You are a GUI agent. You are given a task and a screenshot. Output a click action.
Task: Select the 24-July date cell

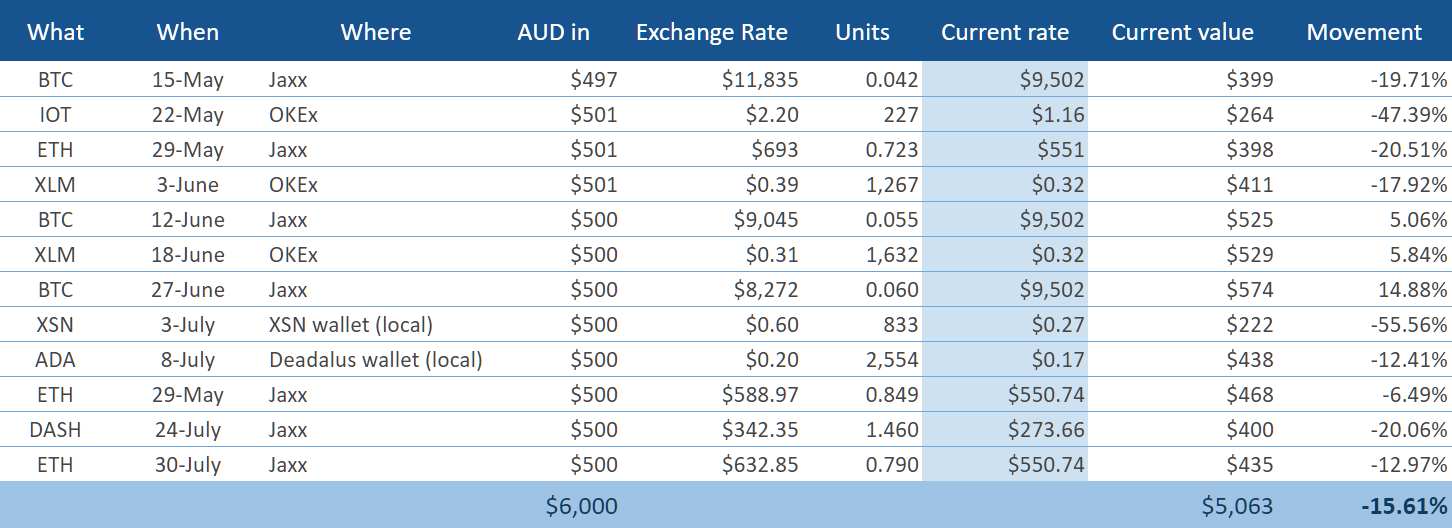pos(188,430)
